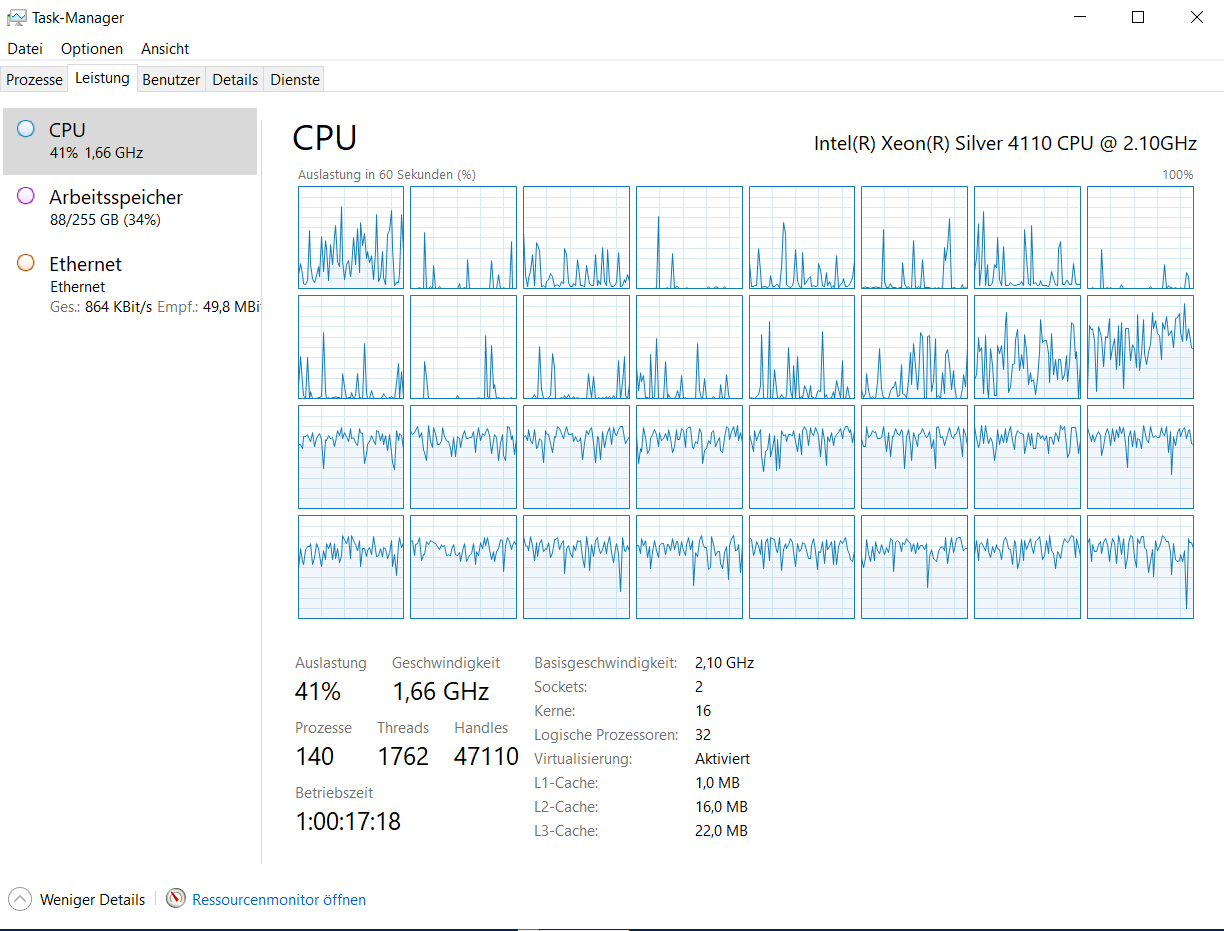Viewport: 1224px width, 931px height.
Task: Click the Ressourcenmonitor gauge icon
Action: (176, 899)
